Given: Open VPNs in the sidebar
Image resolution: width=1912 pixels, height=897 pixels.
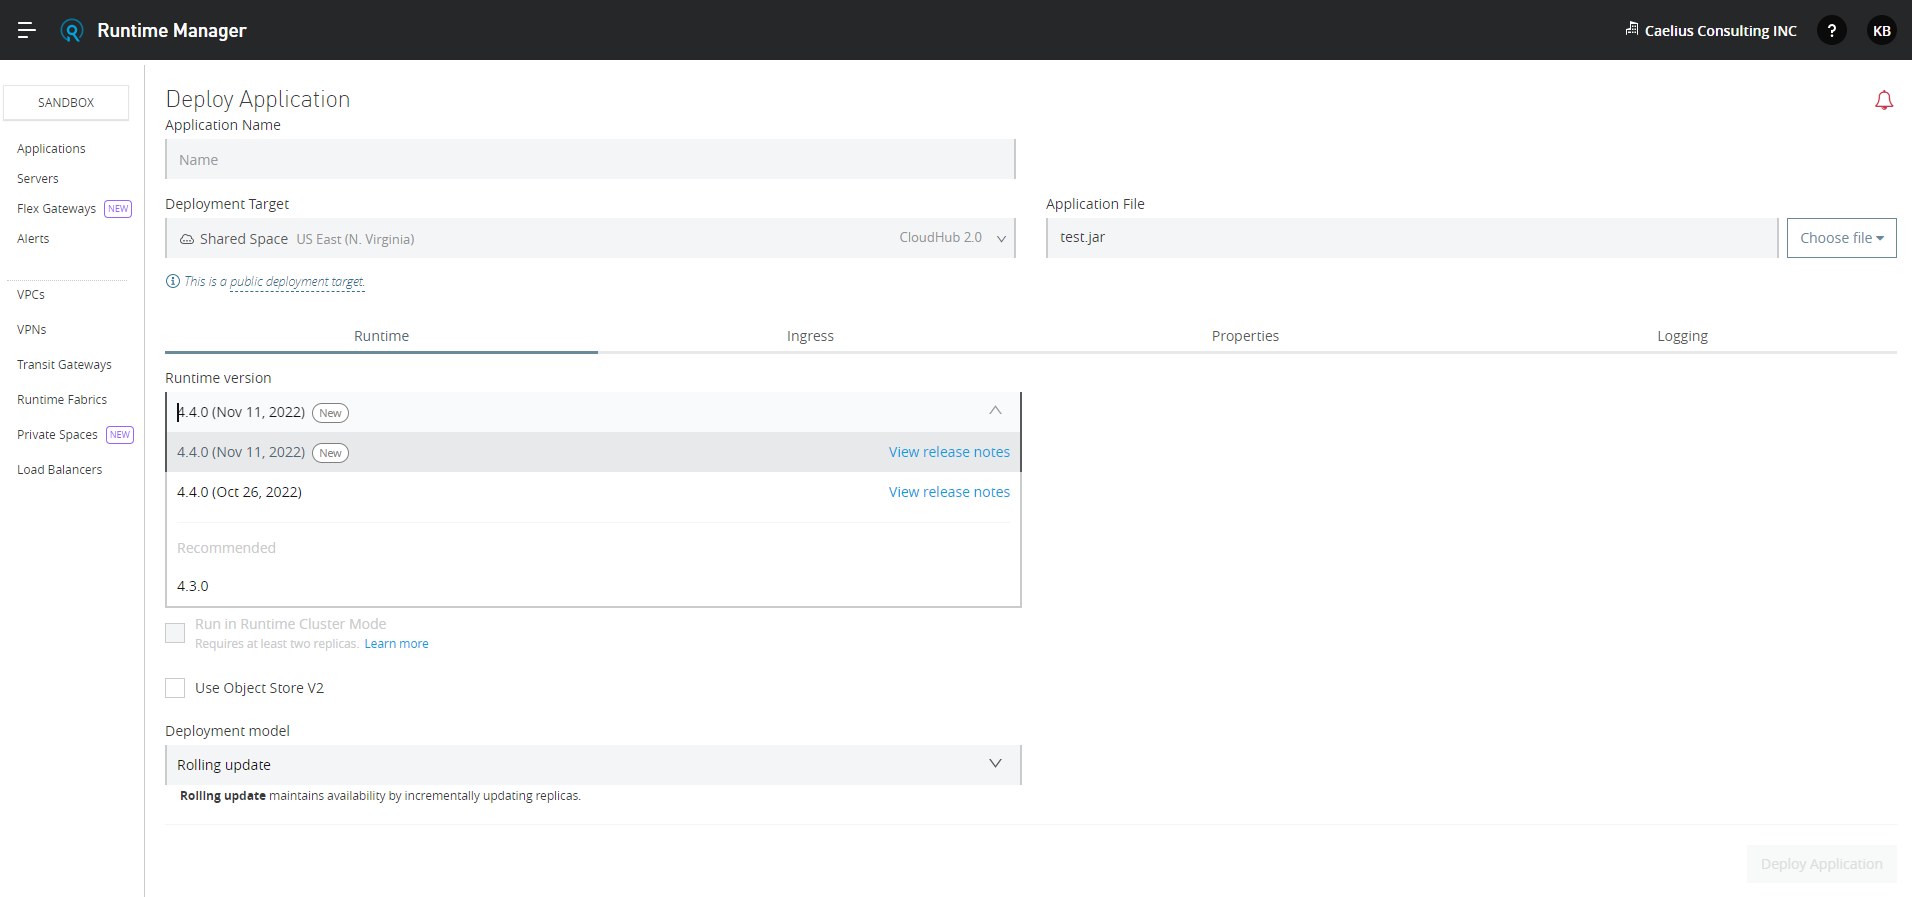Looking at the screenshot, I should (32, 329).
